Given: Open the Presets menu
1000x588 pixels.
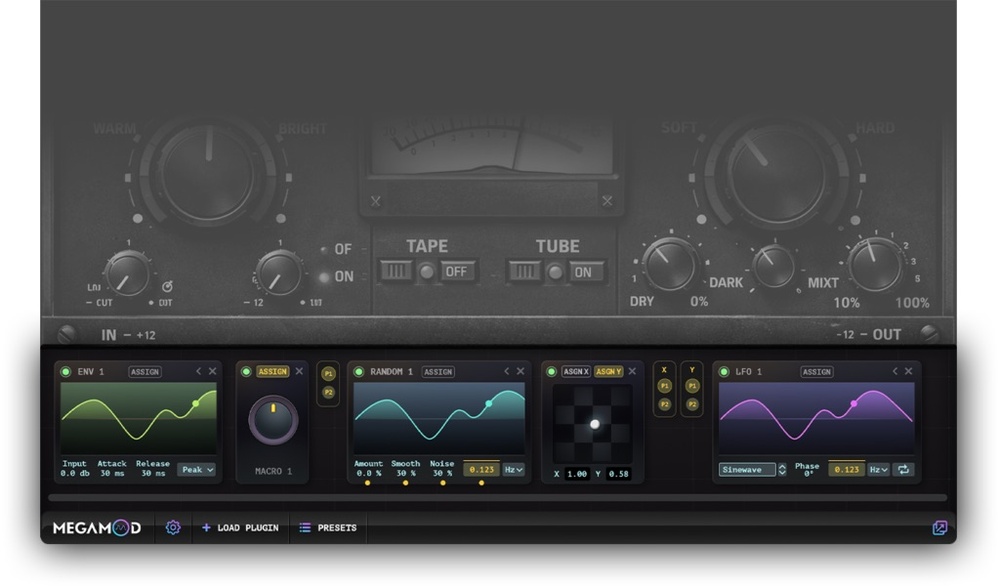Looking at the screenshot, I should 328,527.
